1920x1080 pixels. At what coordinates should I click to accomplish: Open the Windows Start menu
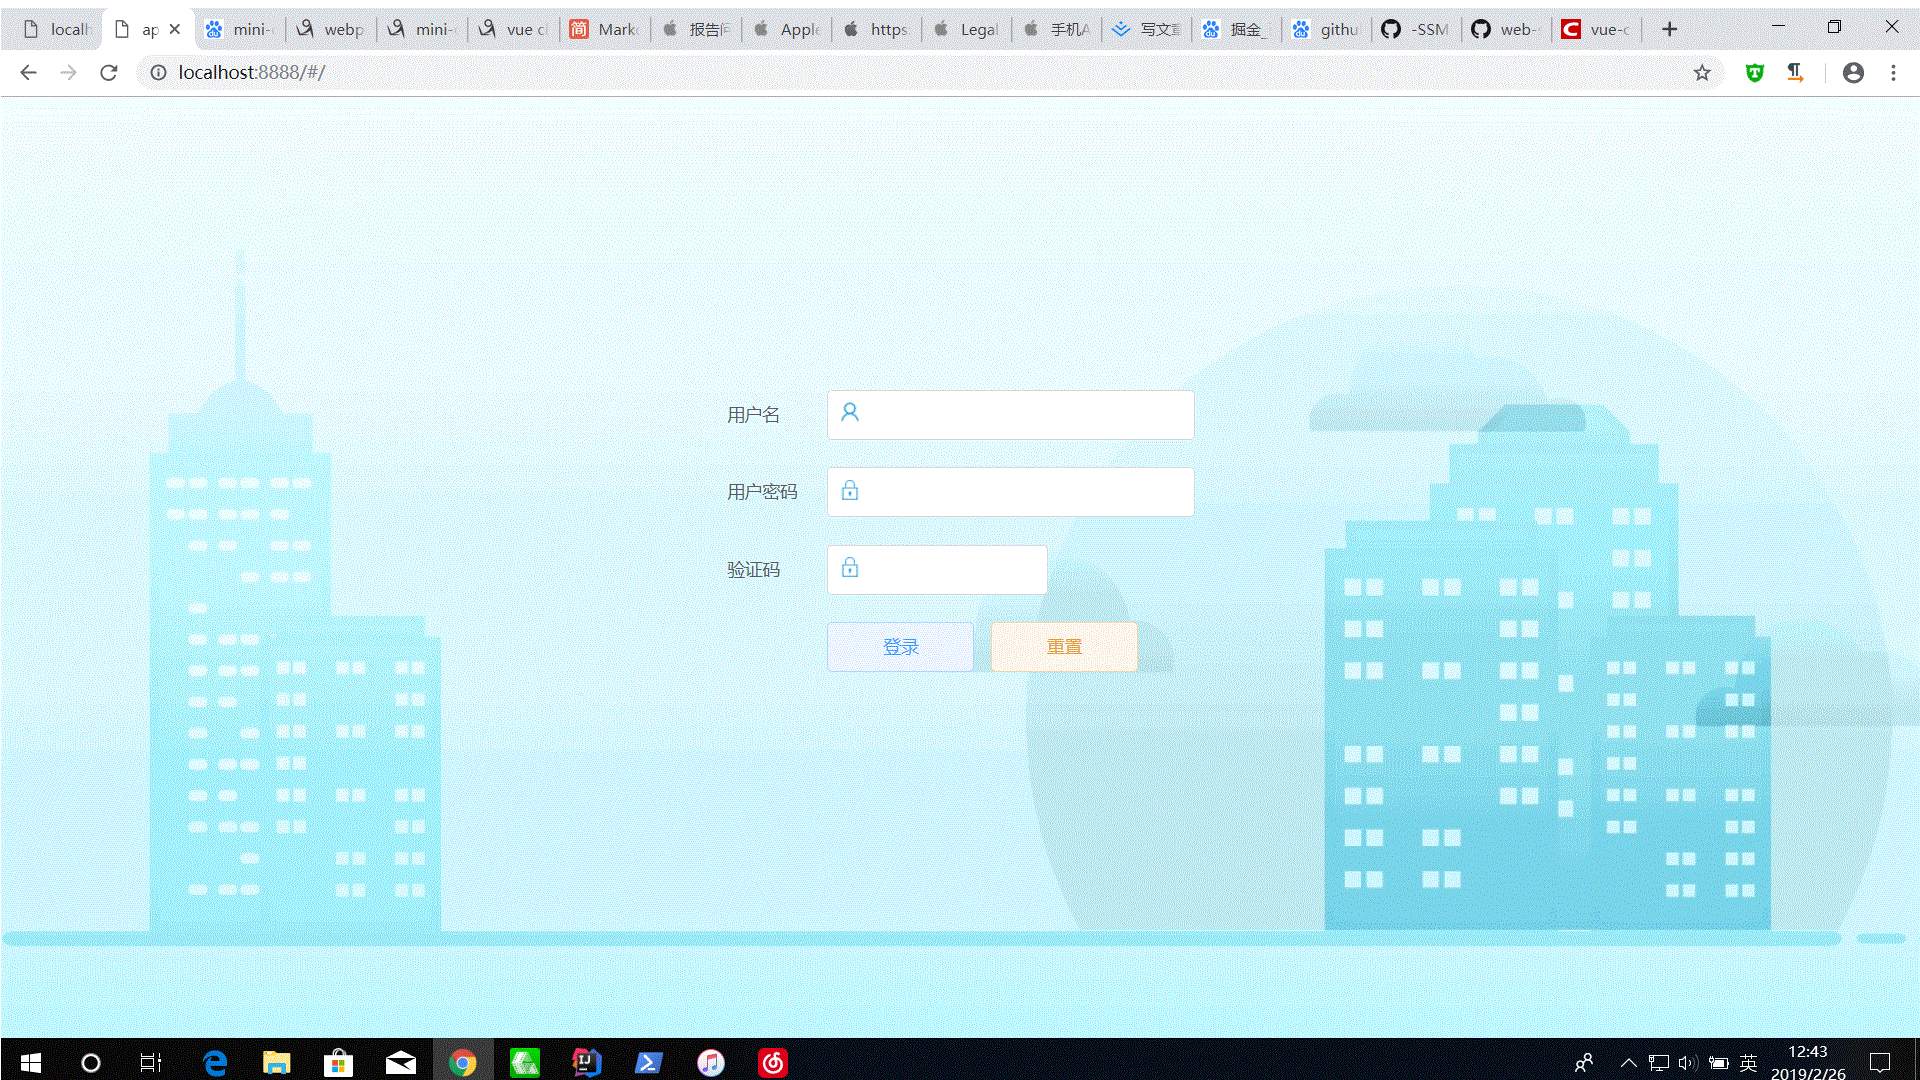tap(30, 1062)
